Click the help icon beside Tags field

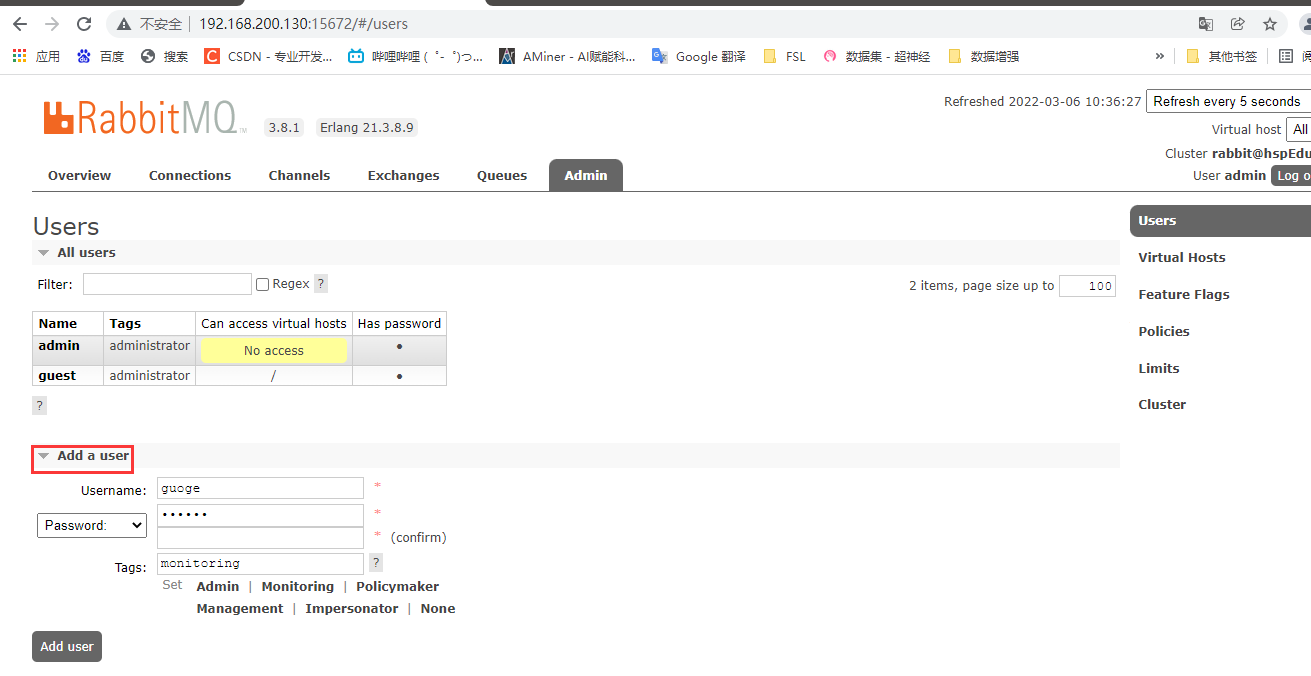[376, 563]
